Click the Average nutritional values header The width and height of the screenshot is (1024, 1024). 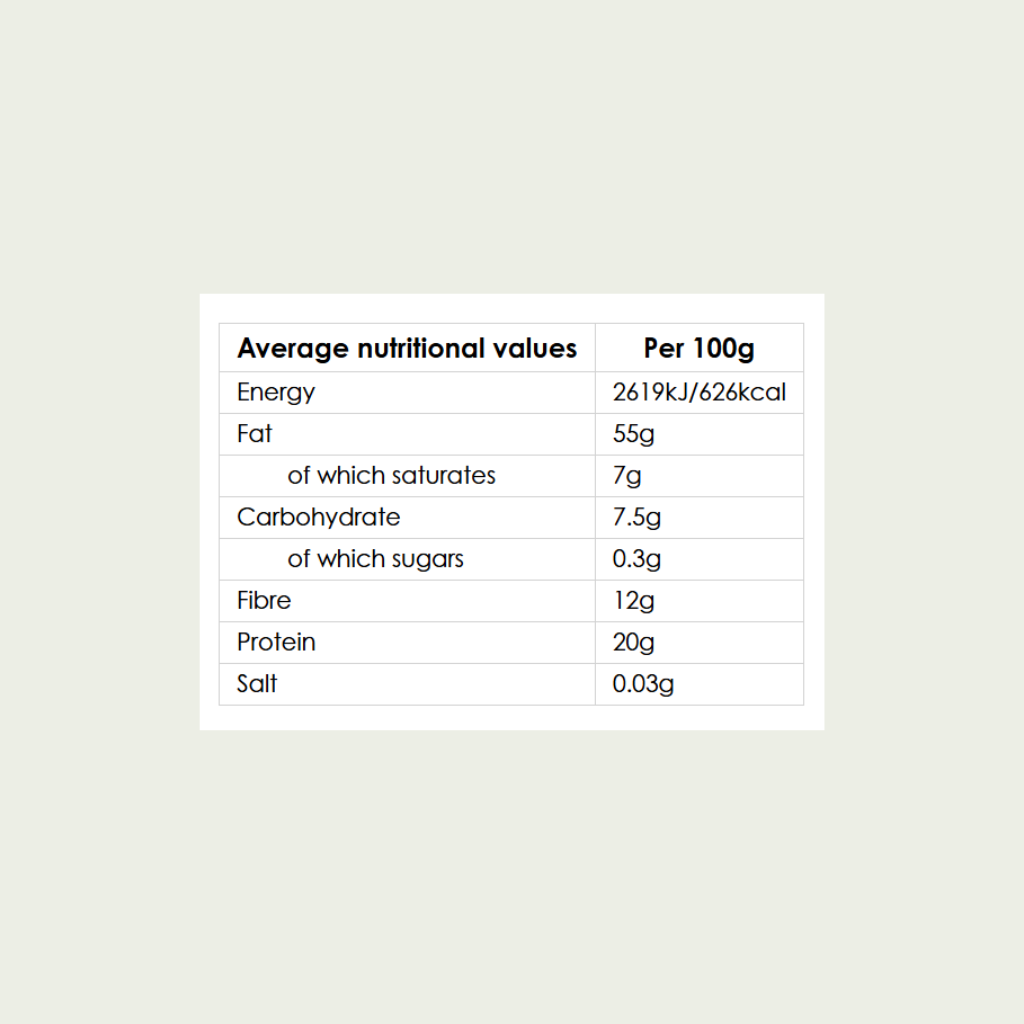pyautogui.click(x=407, y=348)
